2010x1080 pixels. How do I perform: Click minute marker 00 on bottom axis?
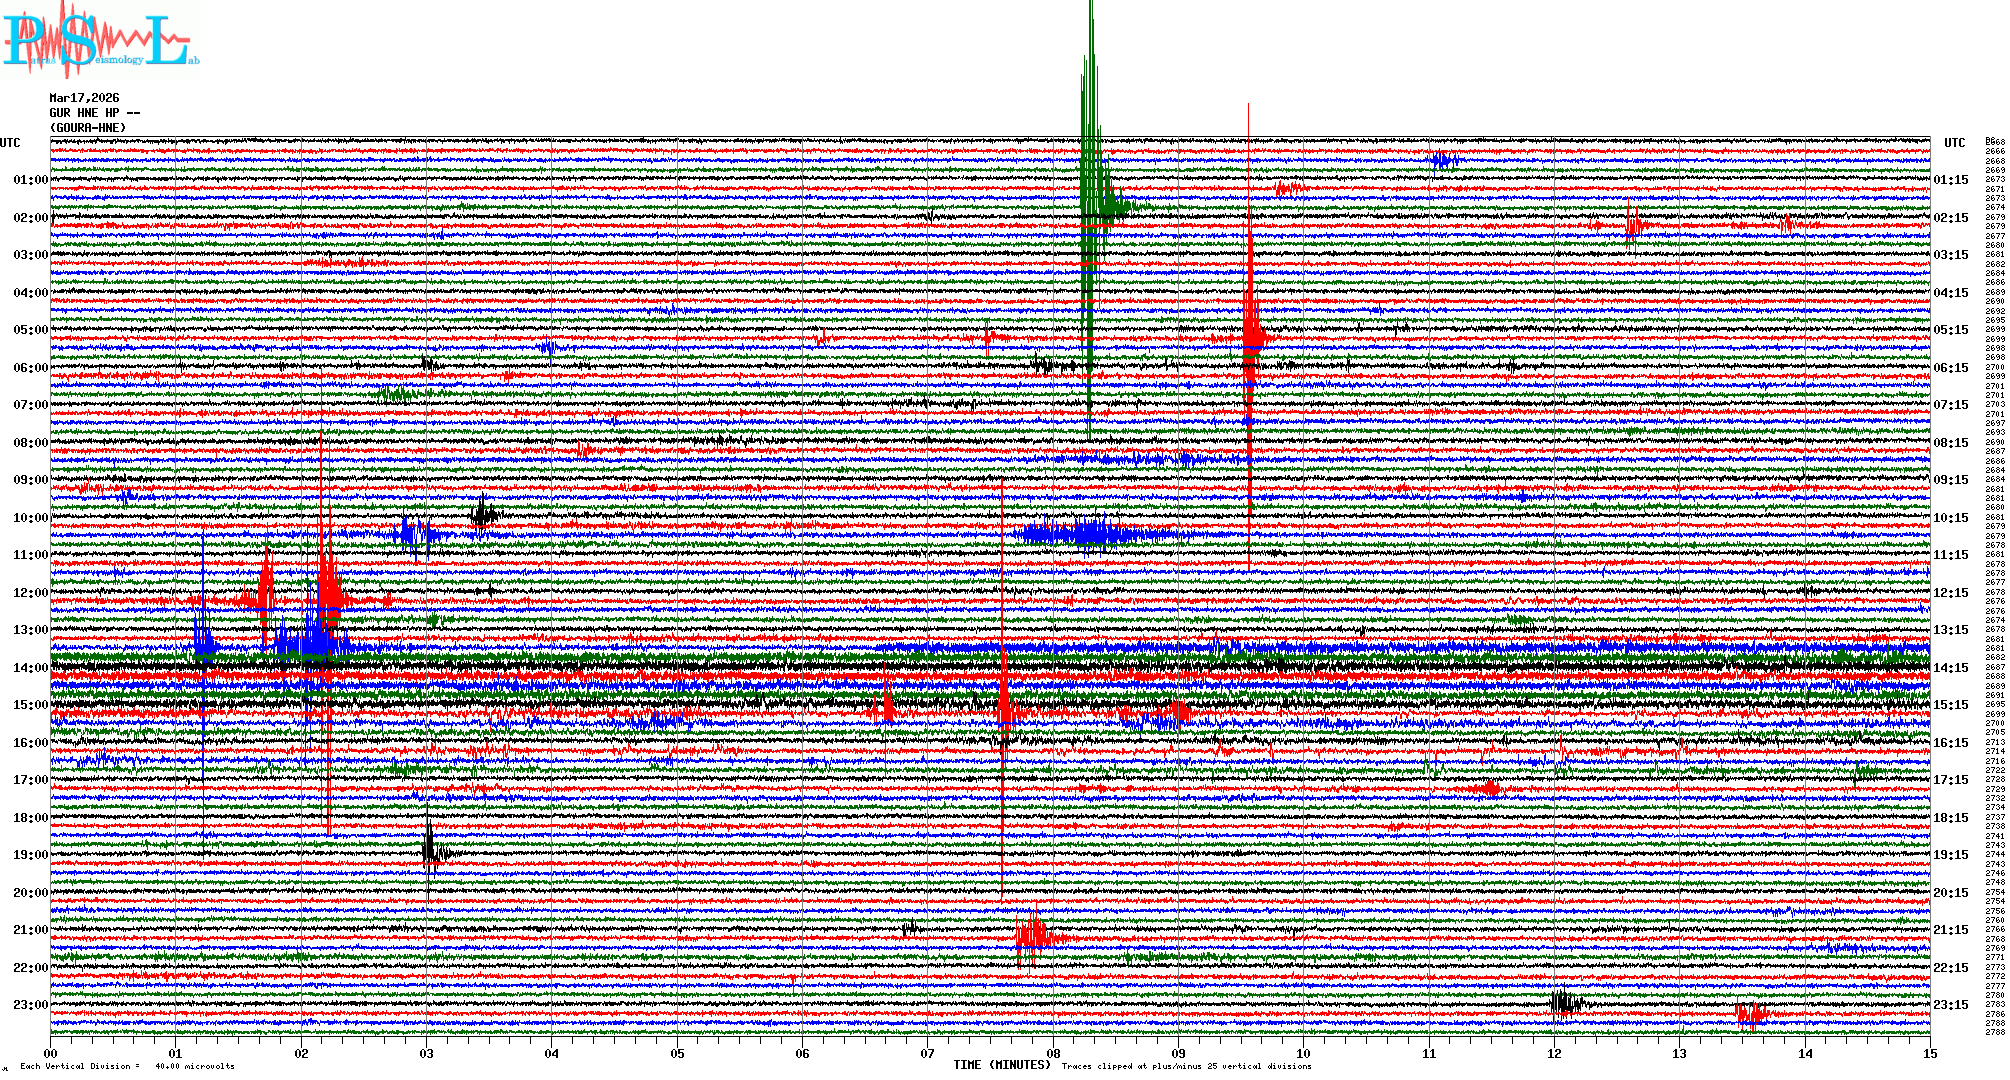(51, 1053)
